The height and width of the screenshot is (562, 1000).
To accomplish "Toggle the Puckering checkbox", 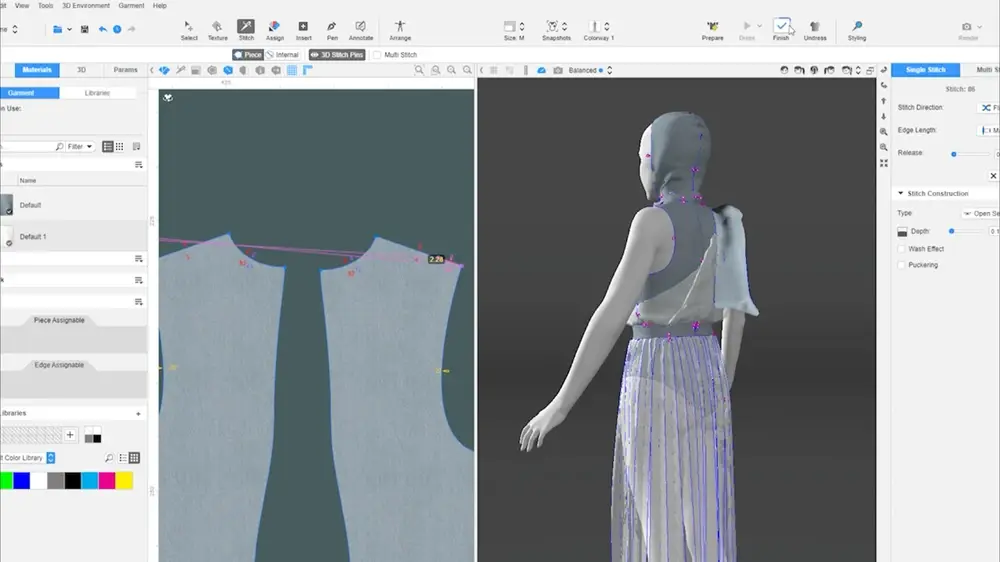I will click(x=902, y=265).
